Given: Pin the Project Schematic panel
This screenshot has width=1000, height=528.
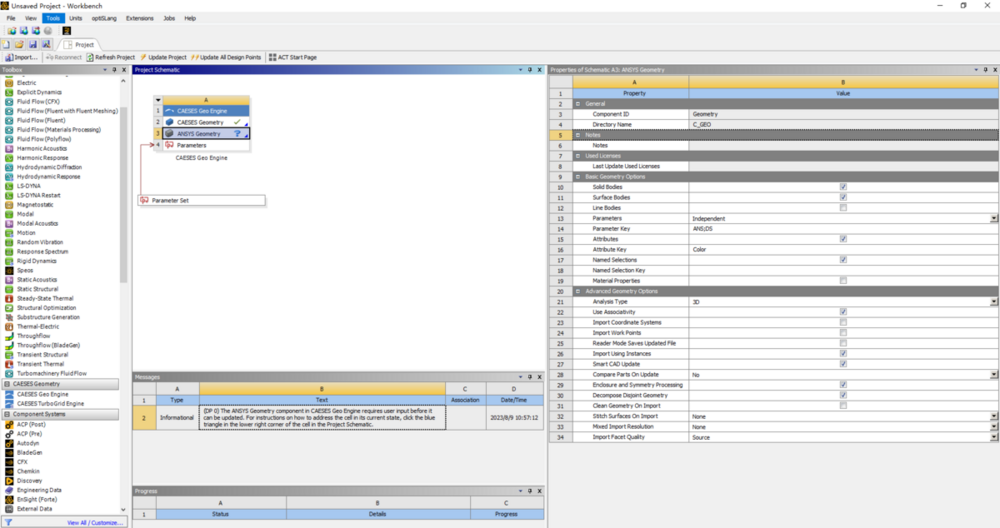Looking at the screenshot, I should [x=530, y=70].
